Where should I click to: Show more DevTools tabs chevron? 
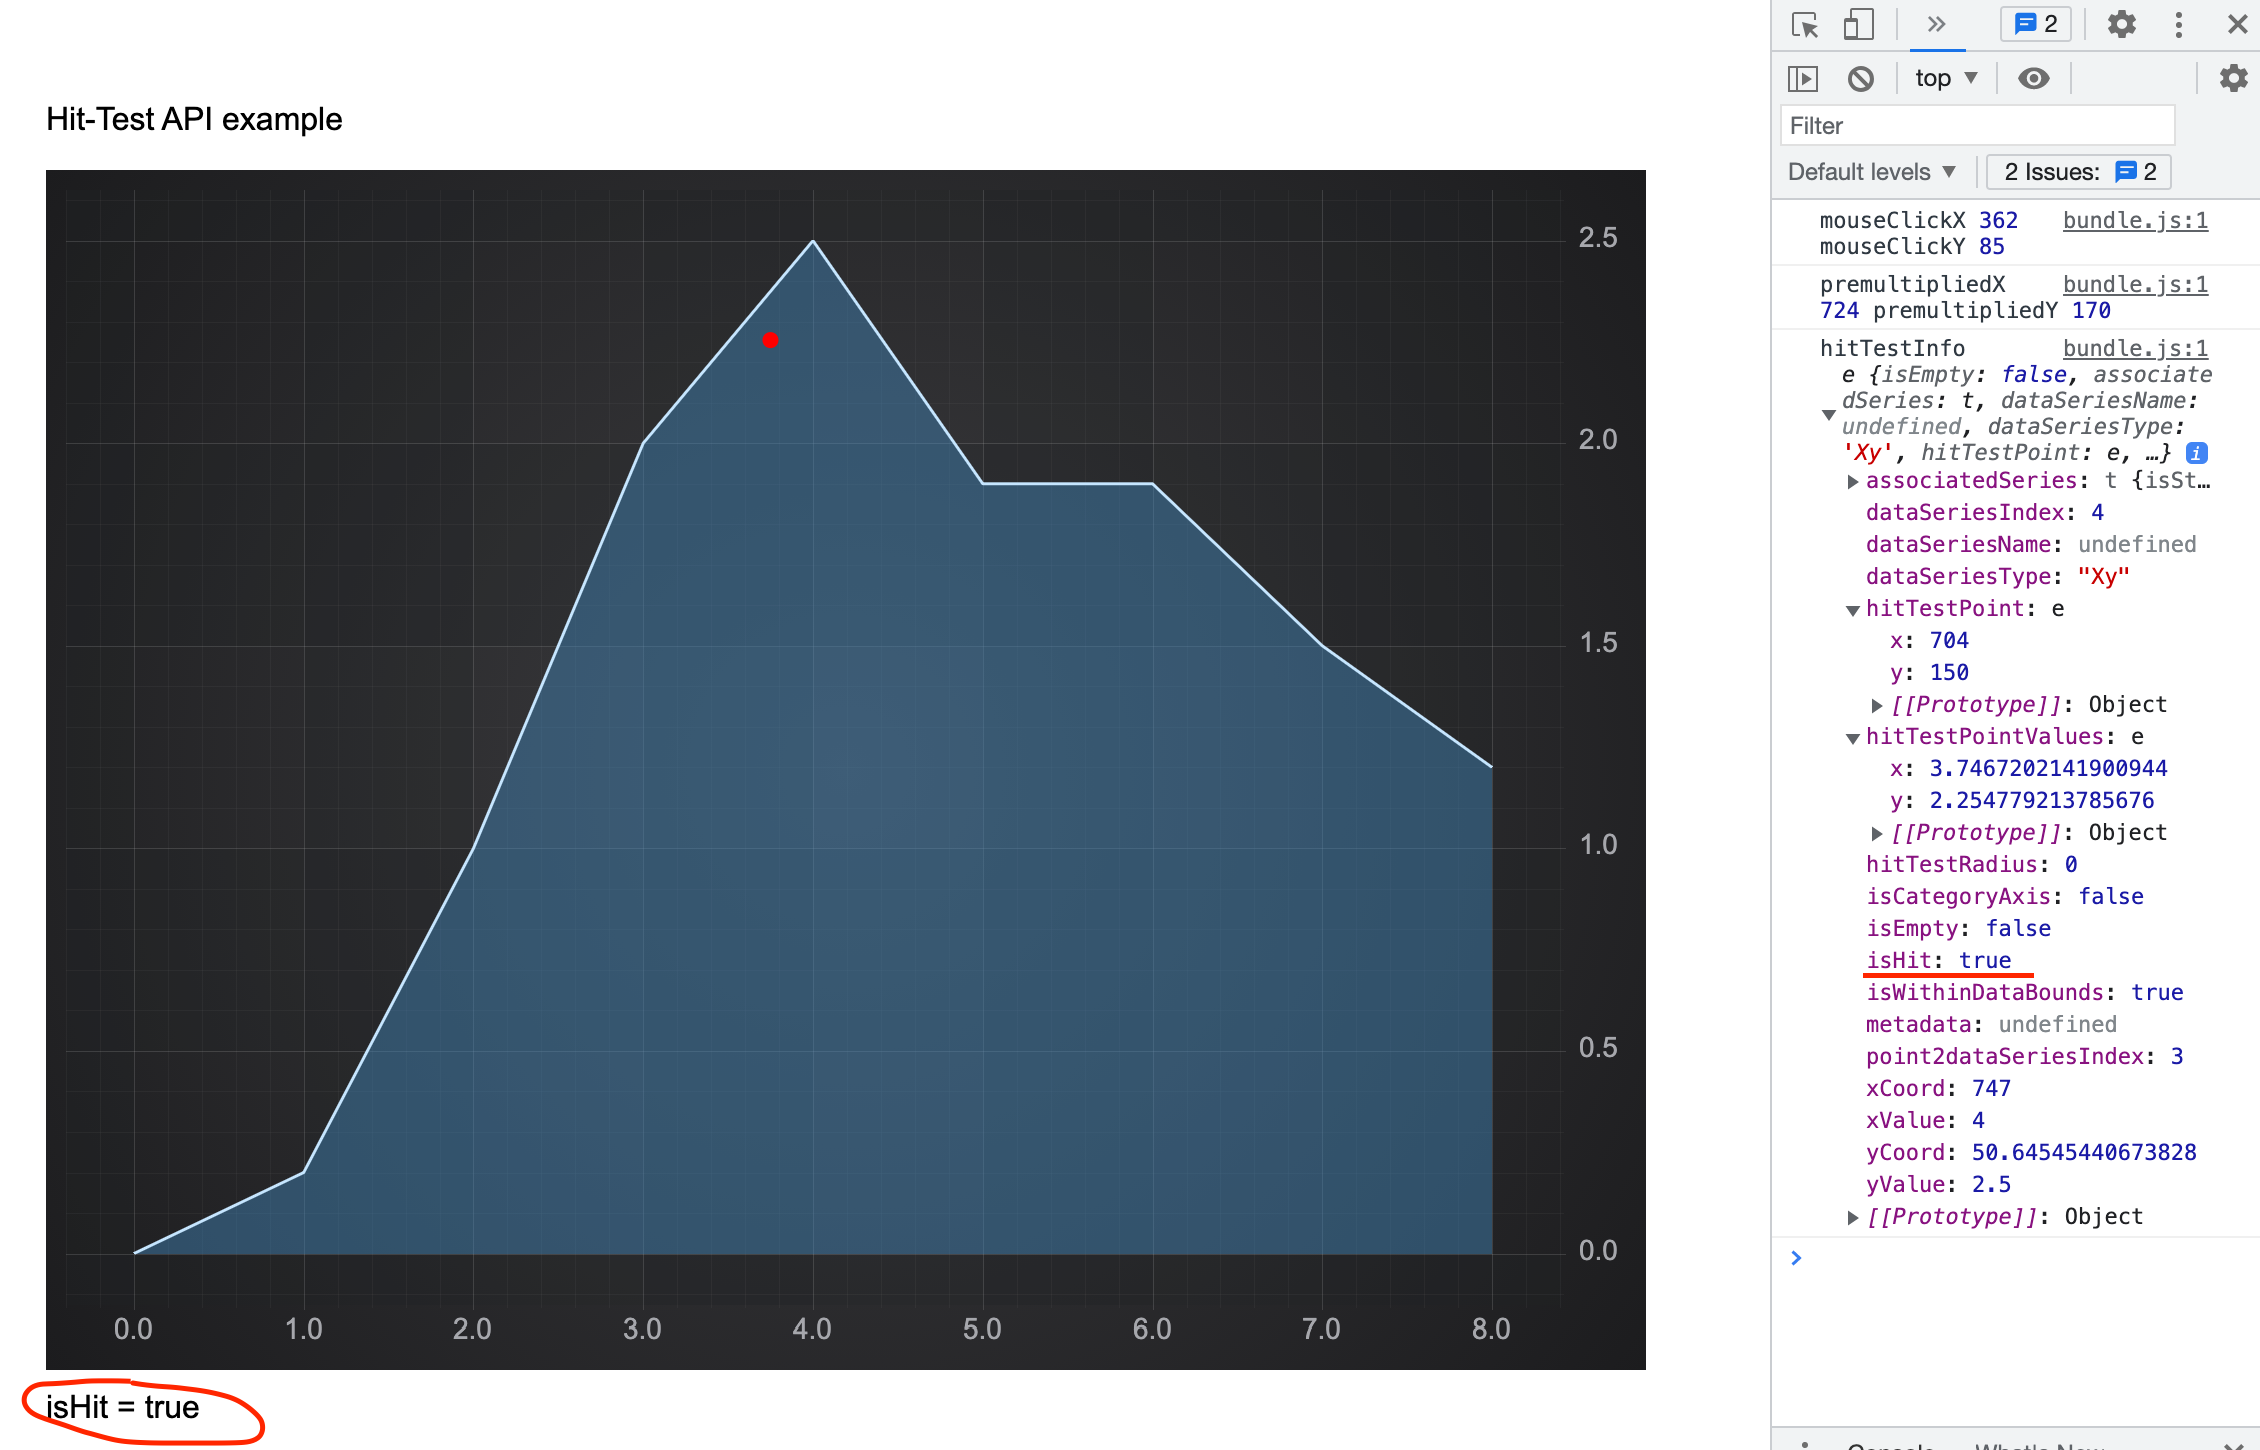[1937, 24]
